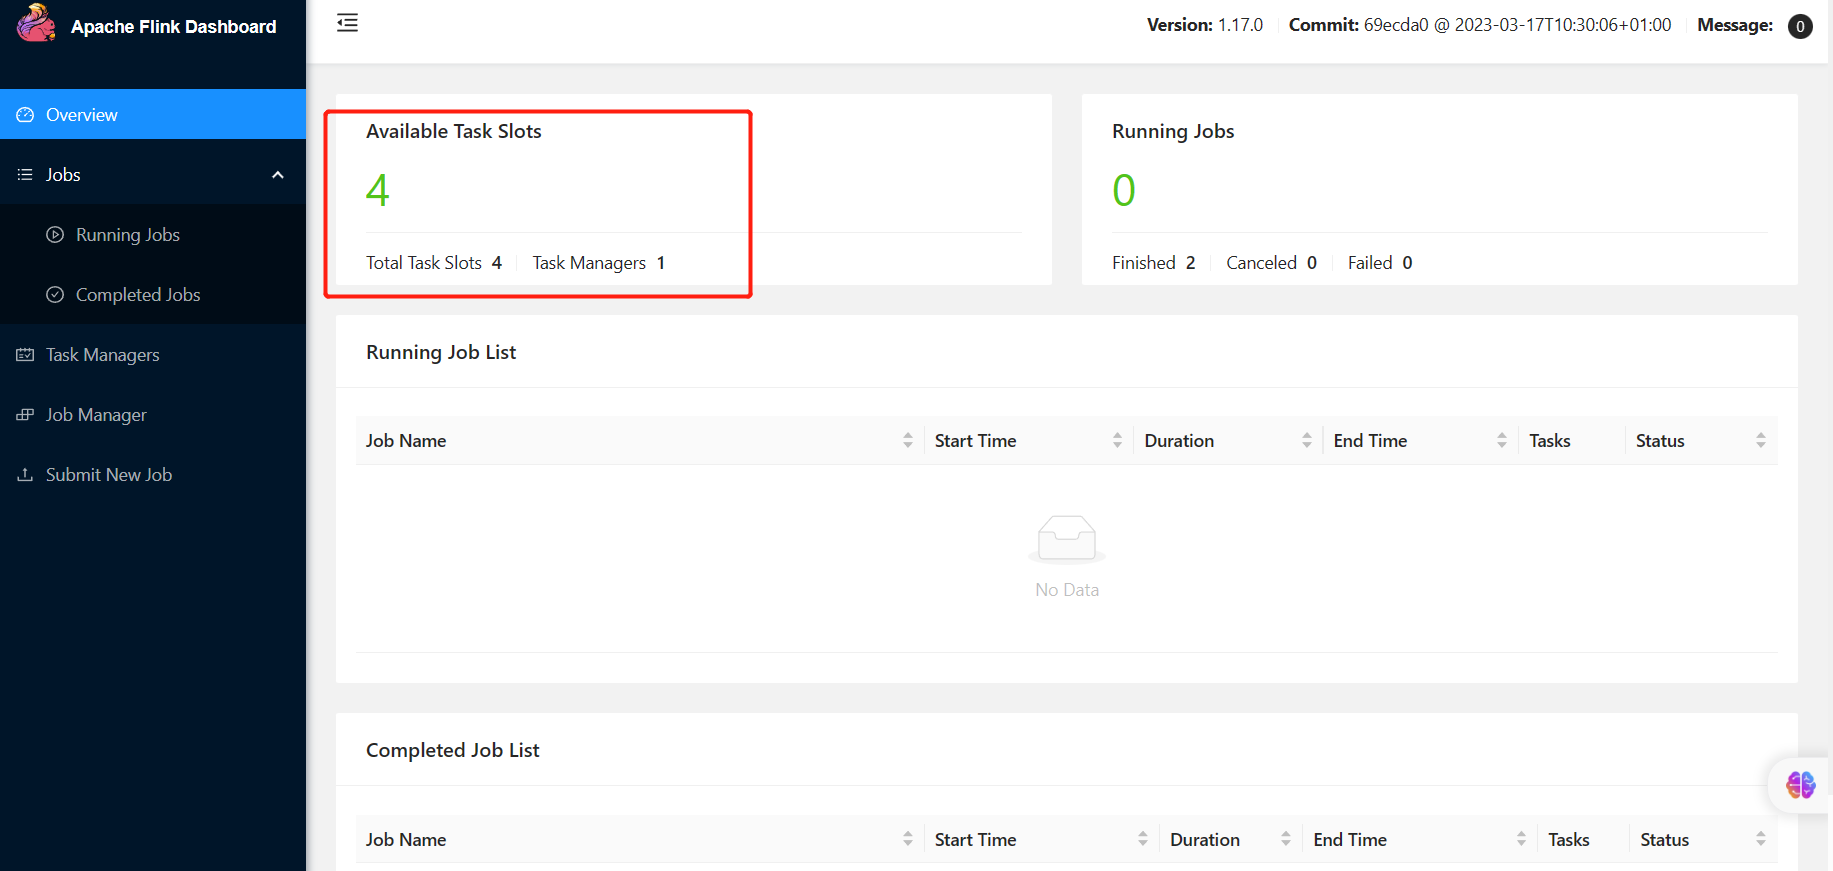Click the Running Jobs count 0
Image resolution: width=1833 pixels, height=871 pixels.
point(1124,190)
